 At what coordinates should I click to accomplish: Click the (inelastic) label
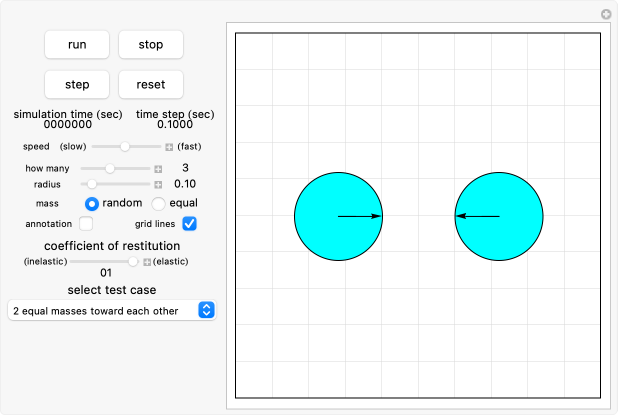tap(45, 261)
